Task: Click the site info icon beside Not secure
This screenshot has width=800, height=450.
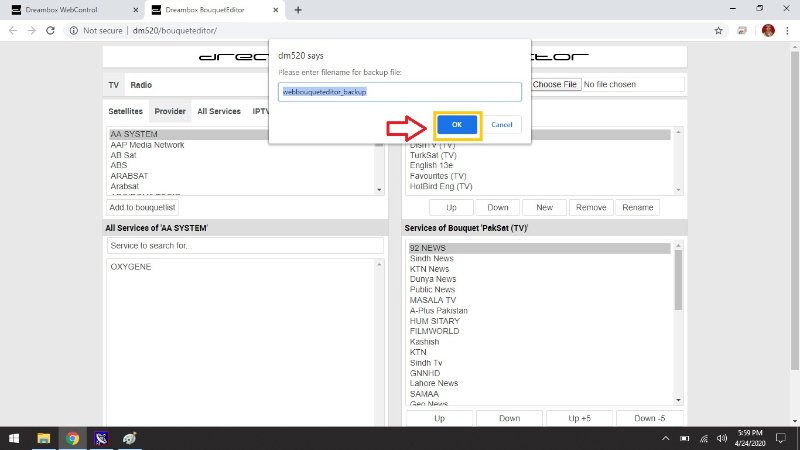Action: pos(74,31)
